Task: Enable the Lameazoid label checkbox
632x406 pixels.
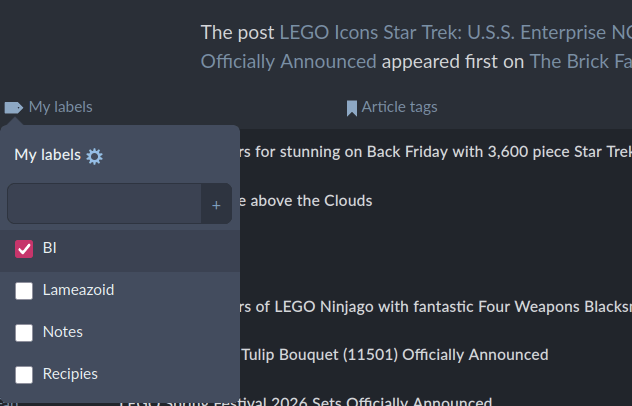Action: click(x=25, y=290)
